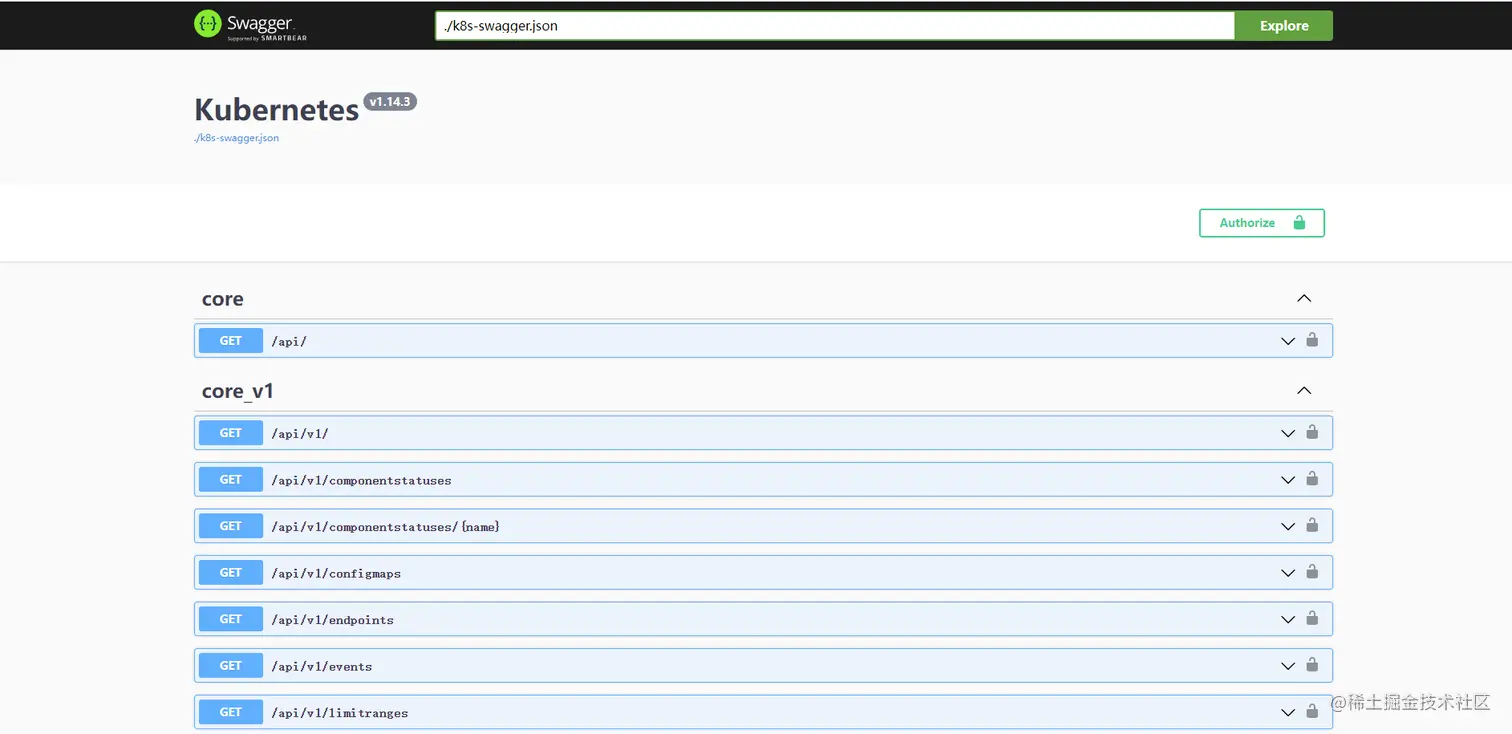Collapse the core section
Viewport: 1512px width, 734px height.
[1304, 298]
